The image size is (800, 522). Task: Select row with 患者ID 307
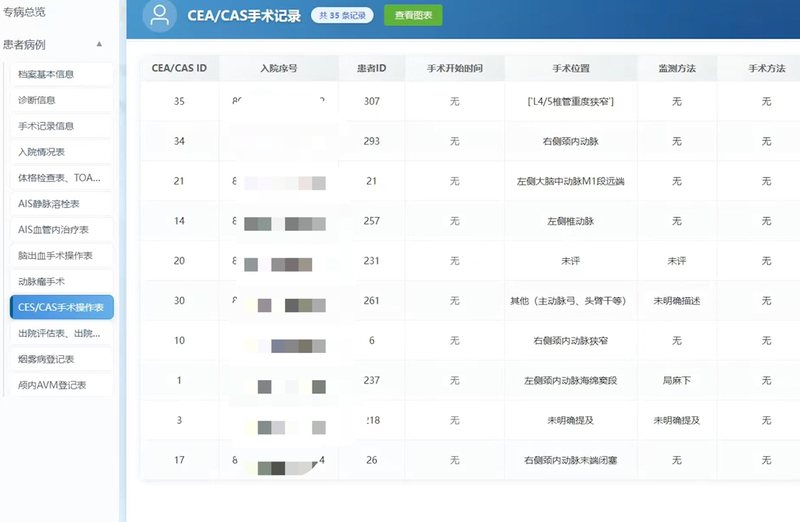pyautogui.click(x=470, y=101)
